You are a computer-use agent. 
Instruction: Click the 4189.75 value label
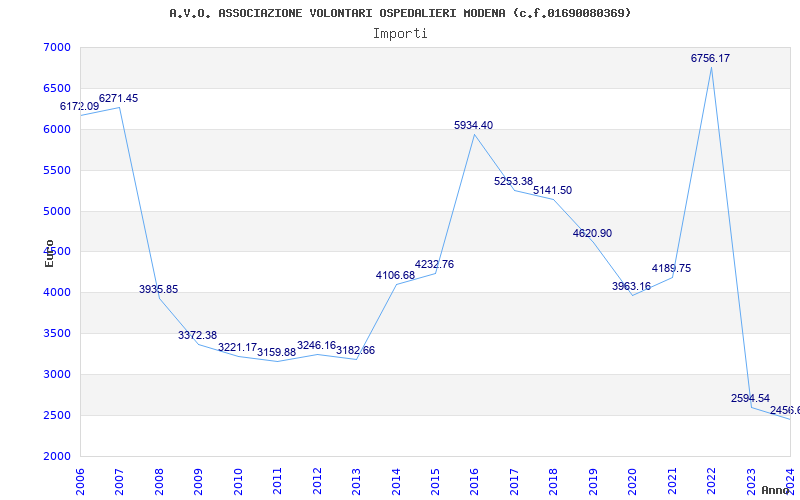pyautogui.click(x=671, y=268)
